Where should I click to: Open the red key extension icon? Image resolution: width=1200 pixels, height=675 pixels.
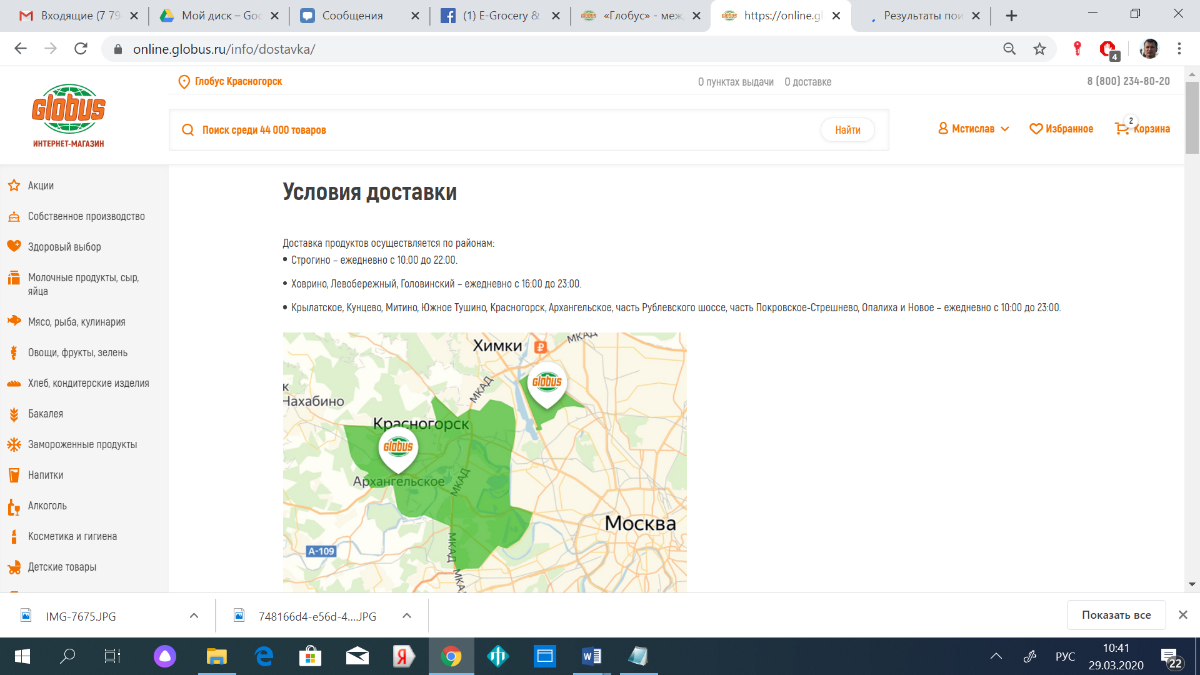1078,48
